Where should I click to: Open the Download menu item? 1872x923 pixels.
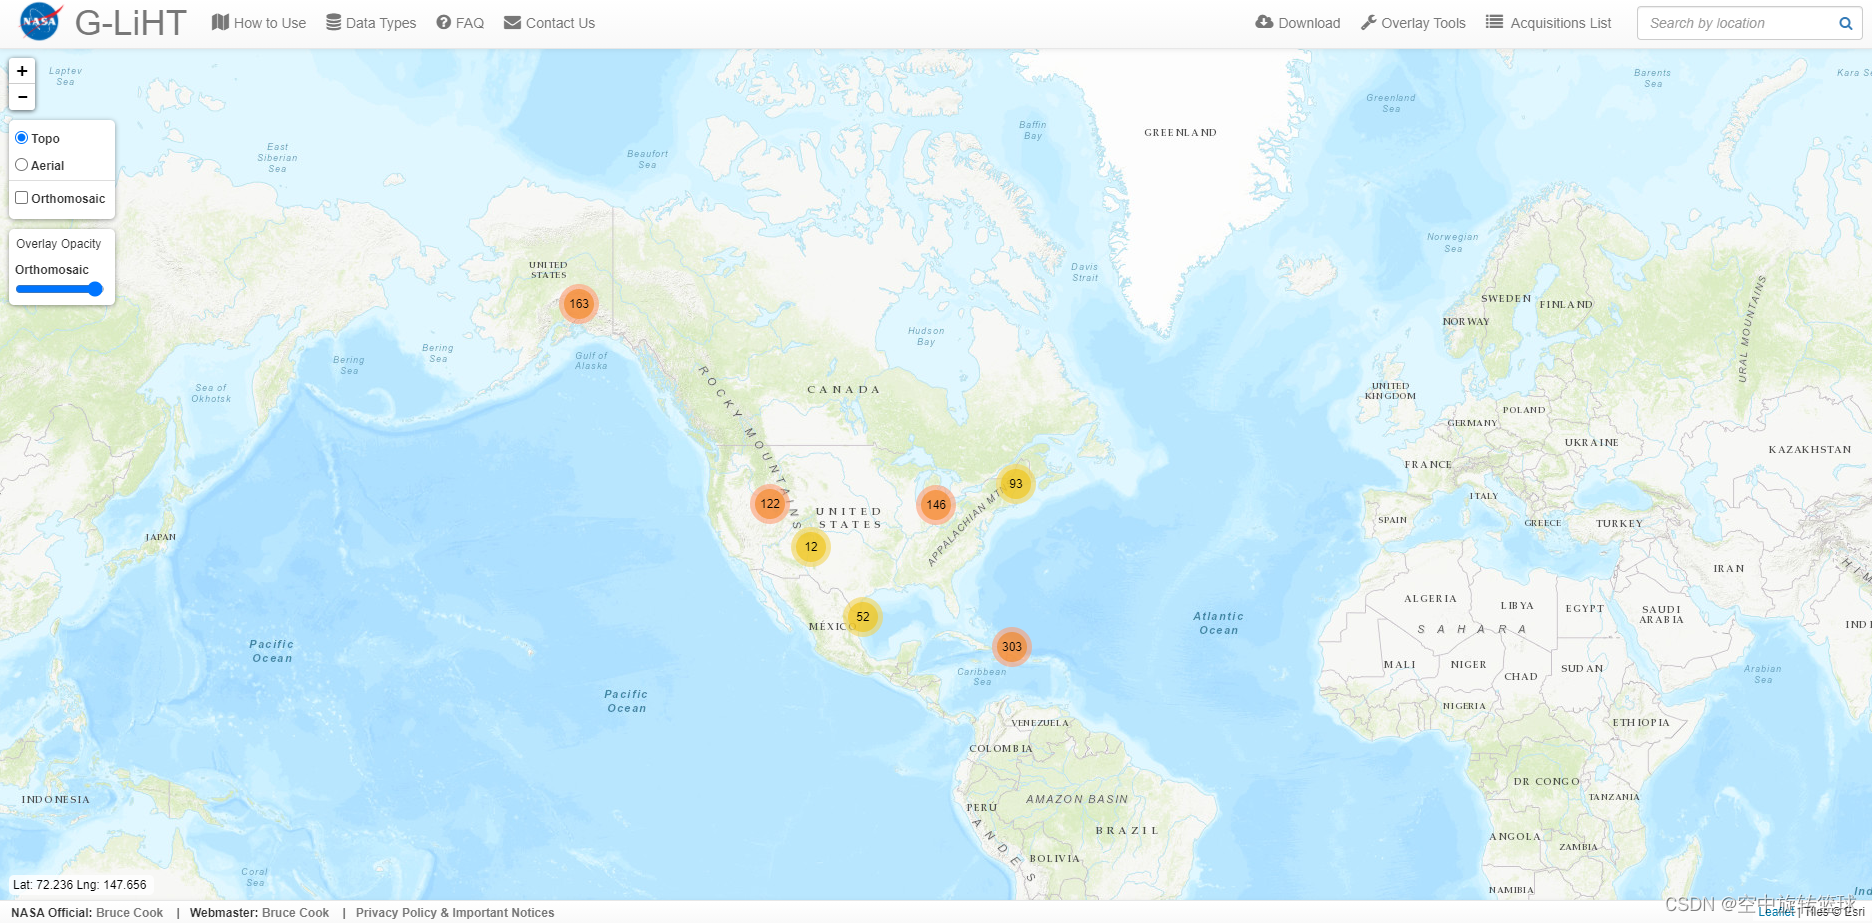(1298, 23)
